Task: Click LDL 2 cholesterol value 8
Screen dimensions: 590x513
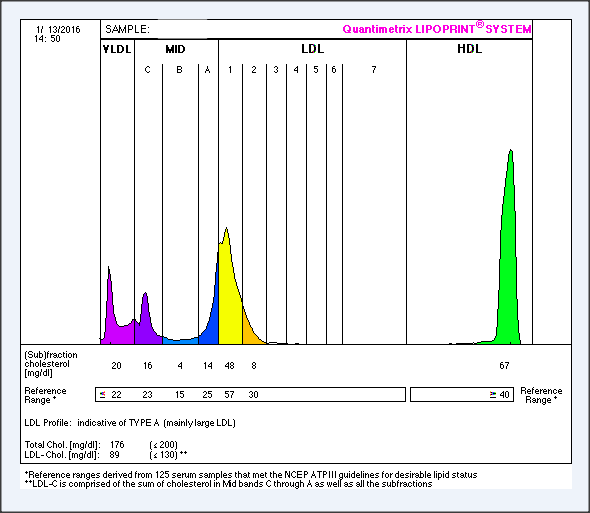Action: tap(254, 365)
